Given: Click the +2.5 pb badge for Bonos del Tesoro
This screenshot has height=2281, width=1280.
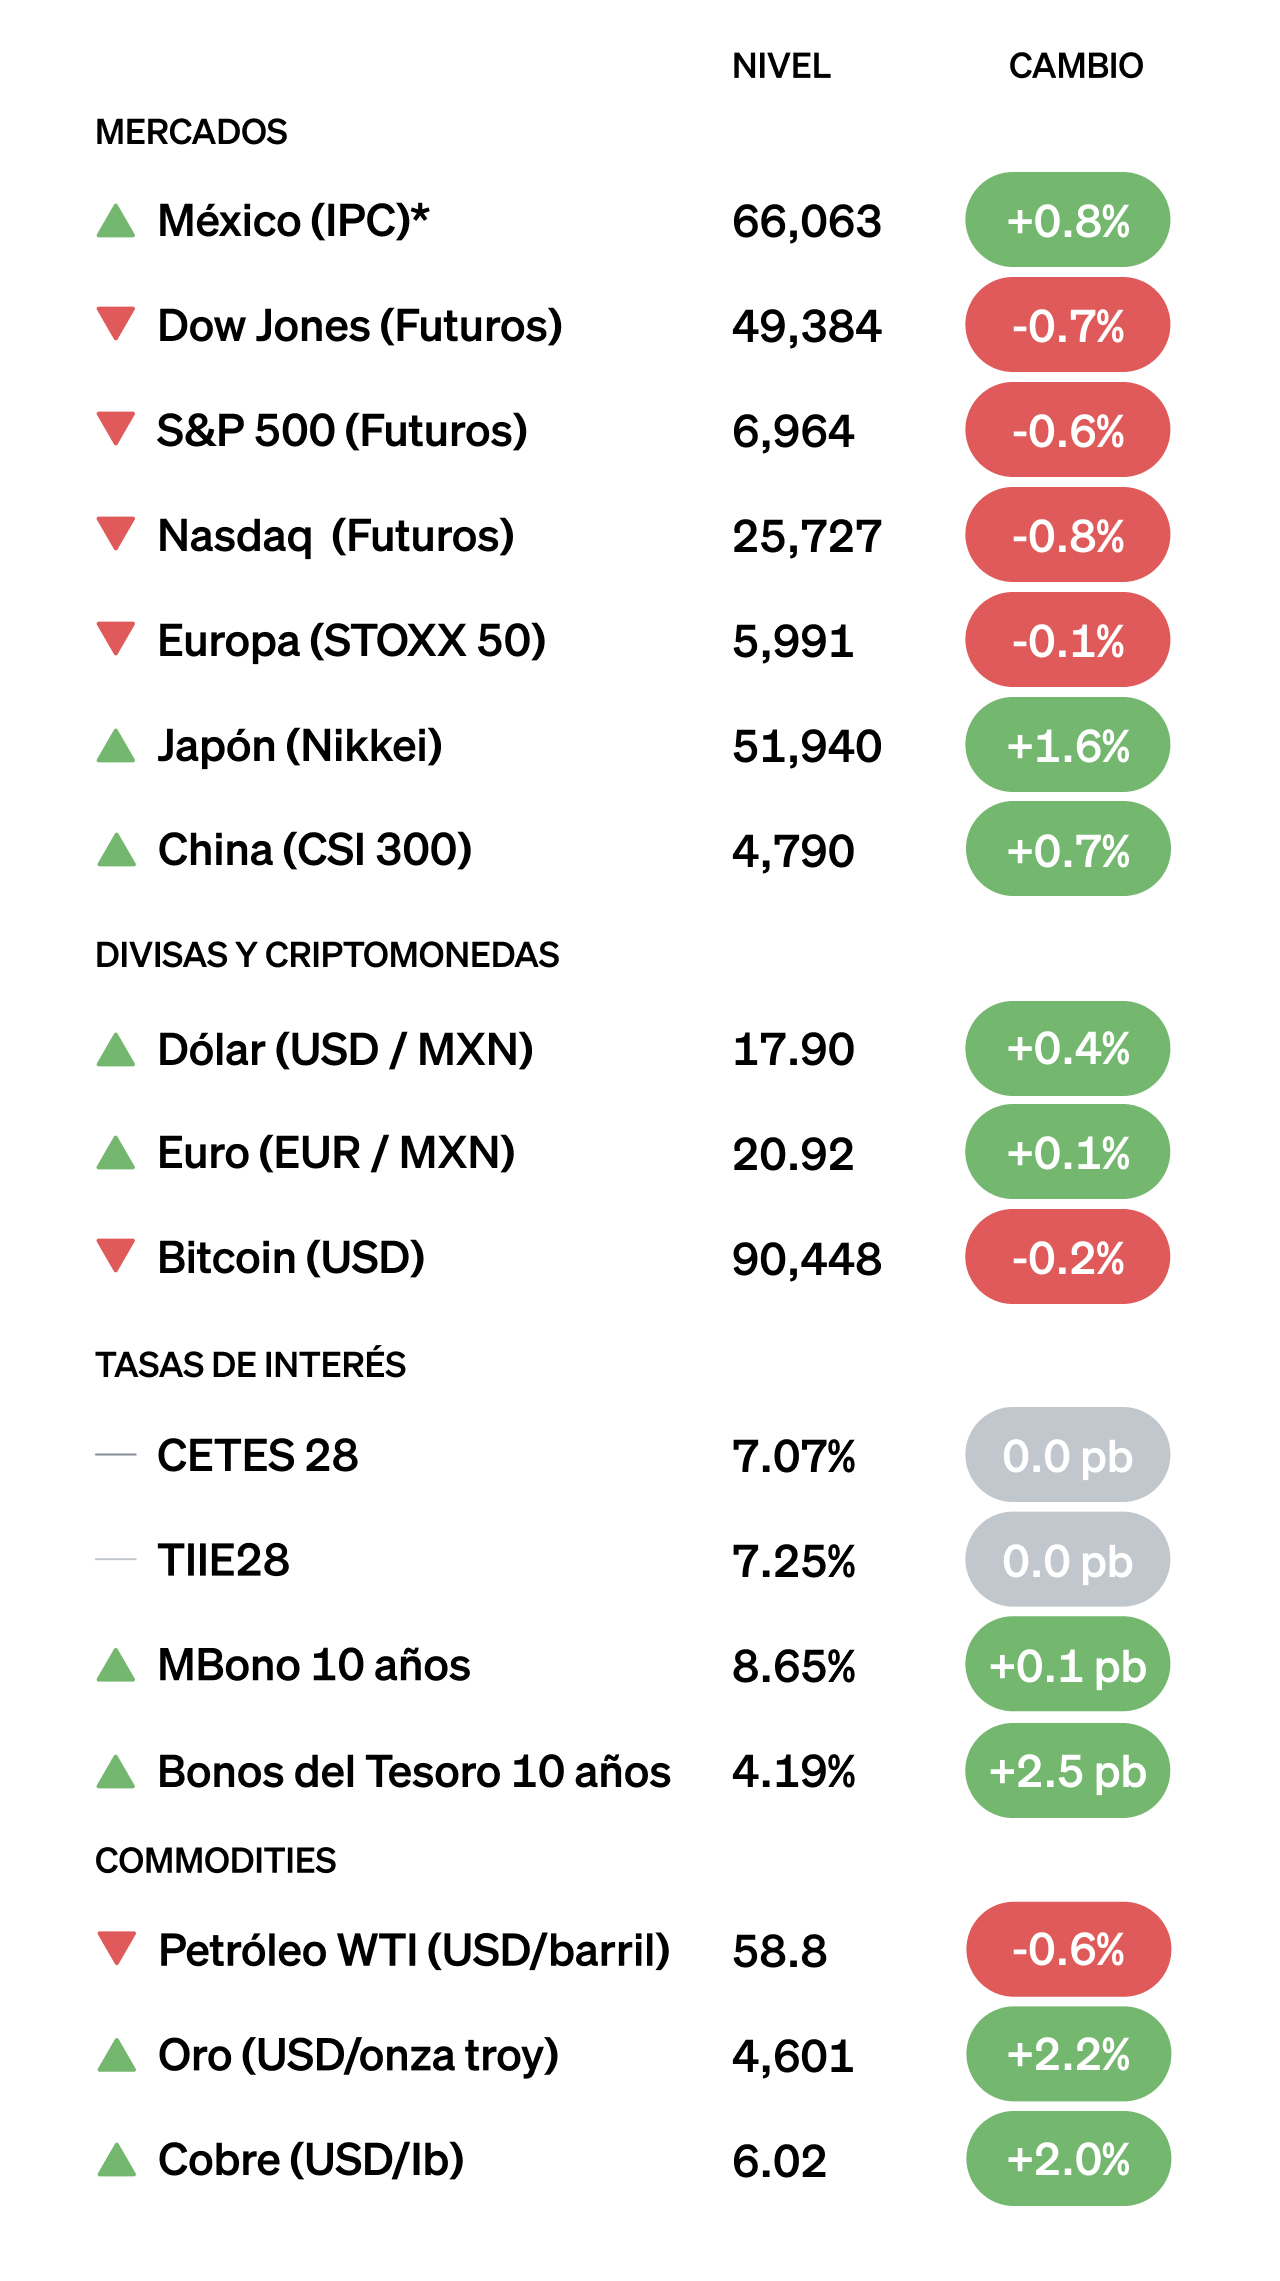Looking at the screenshot, I should (x=1067, y=1771).
